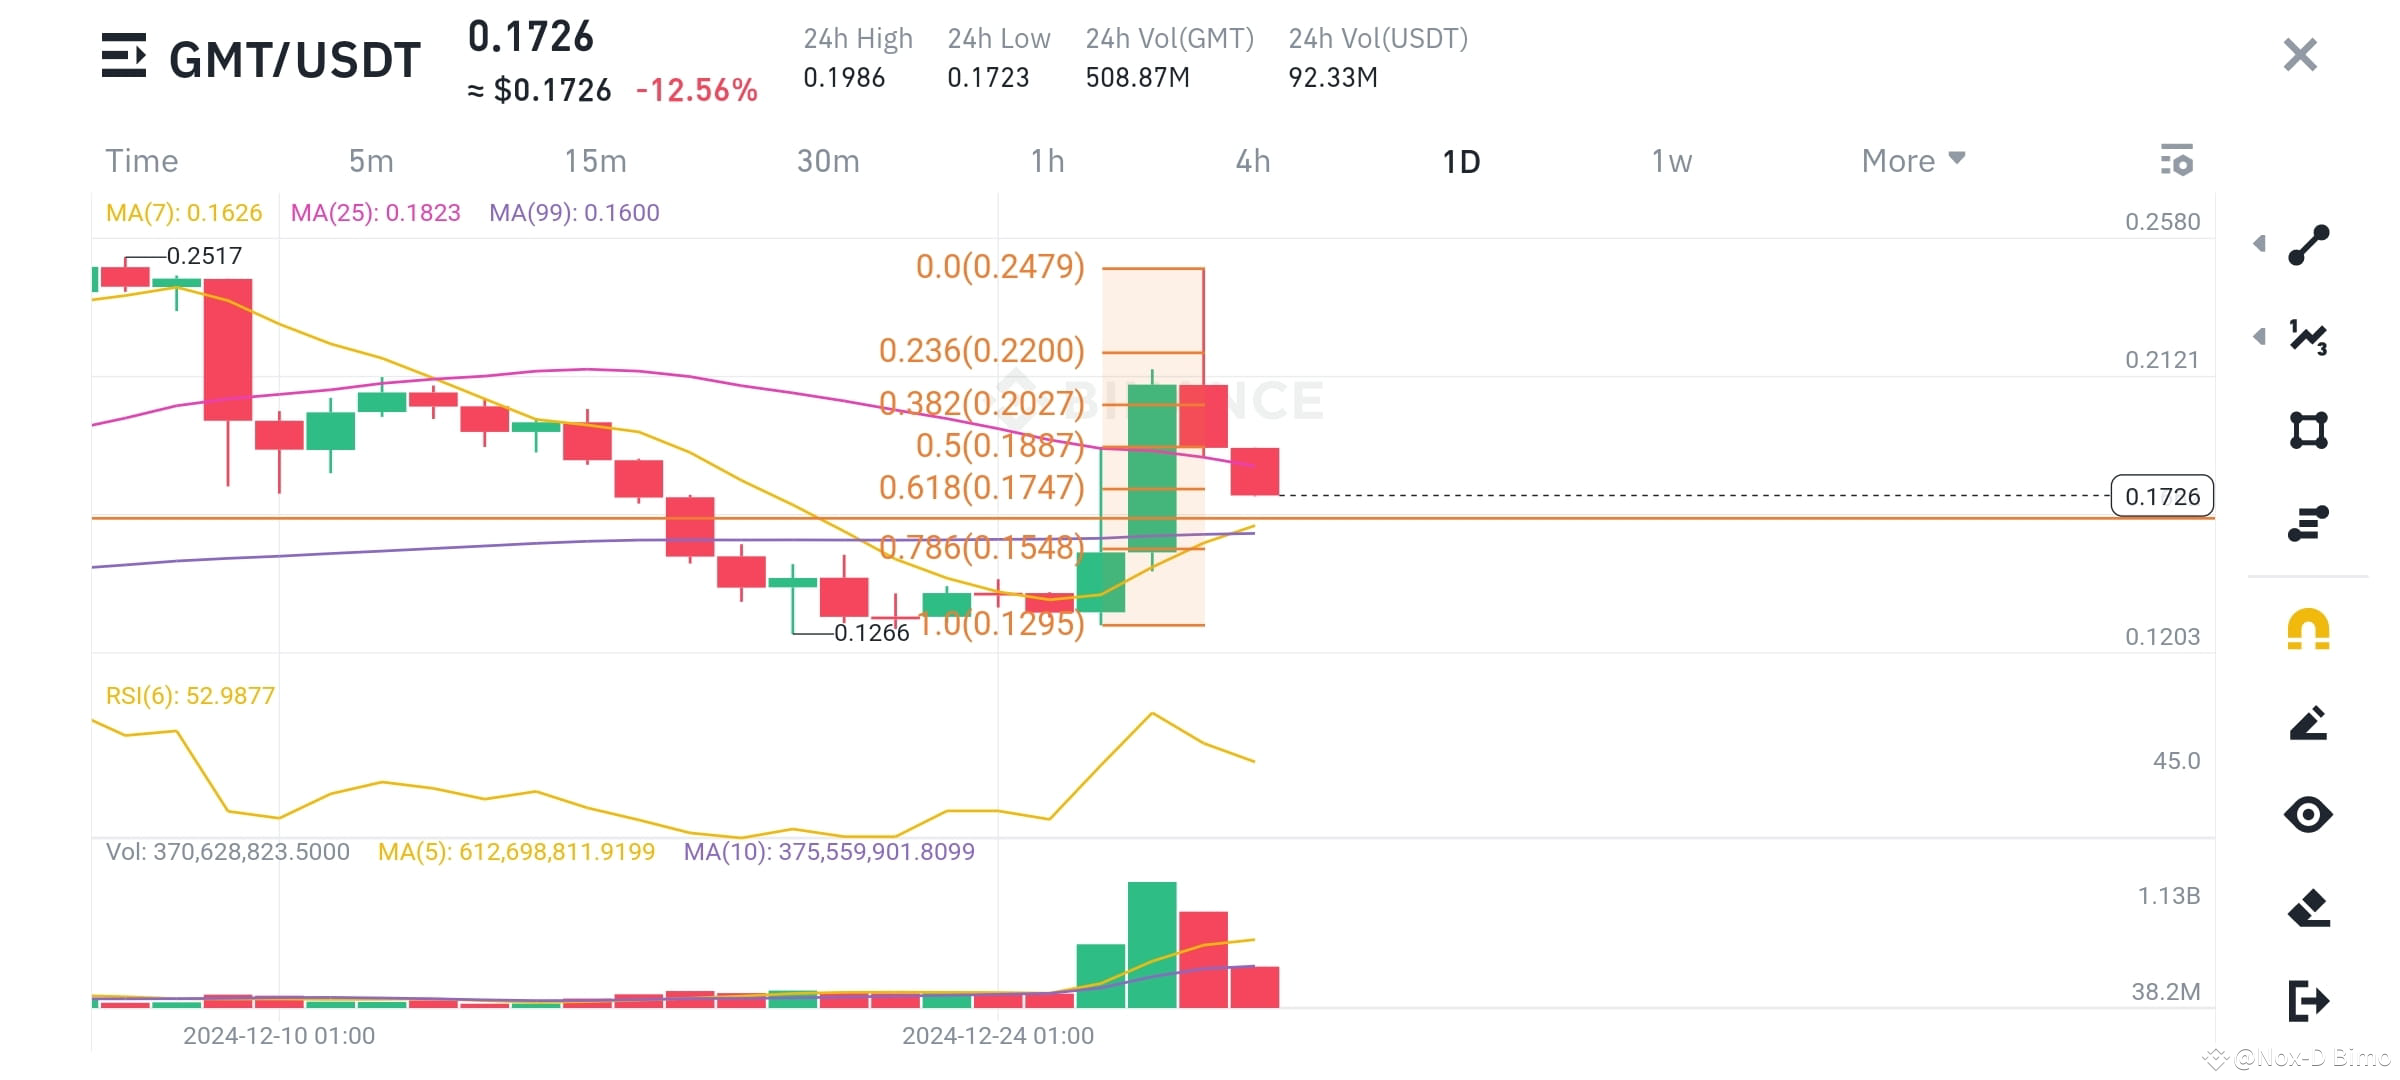The width and height of the screenshot is (2400, 1080).
Task: Select the wave pattern drawing tool
Action: tap(2308, 337)
